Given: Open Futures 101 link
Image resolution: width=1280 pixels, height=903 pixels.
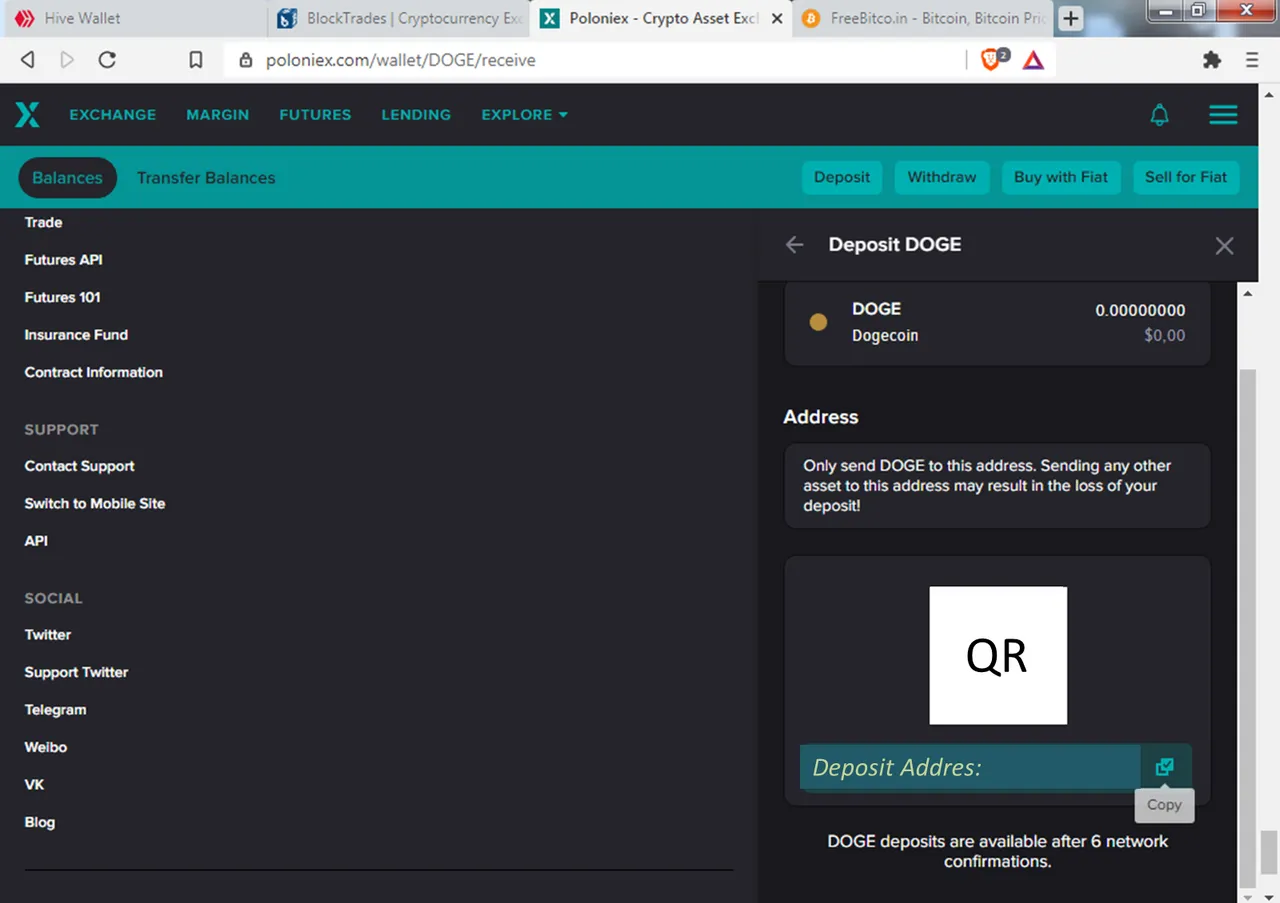Looking at the screenshot, I should (x=63, y=297).
